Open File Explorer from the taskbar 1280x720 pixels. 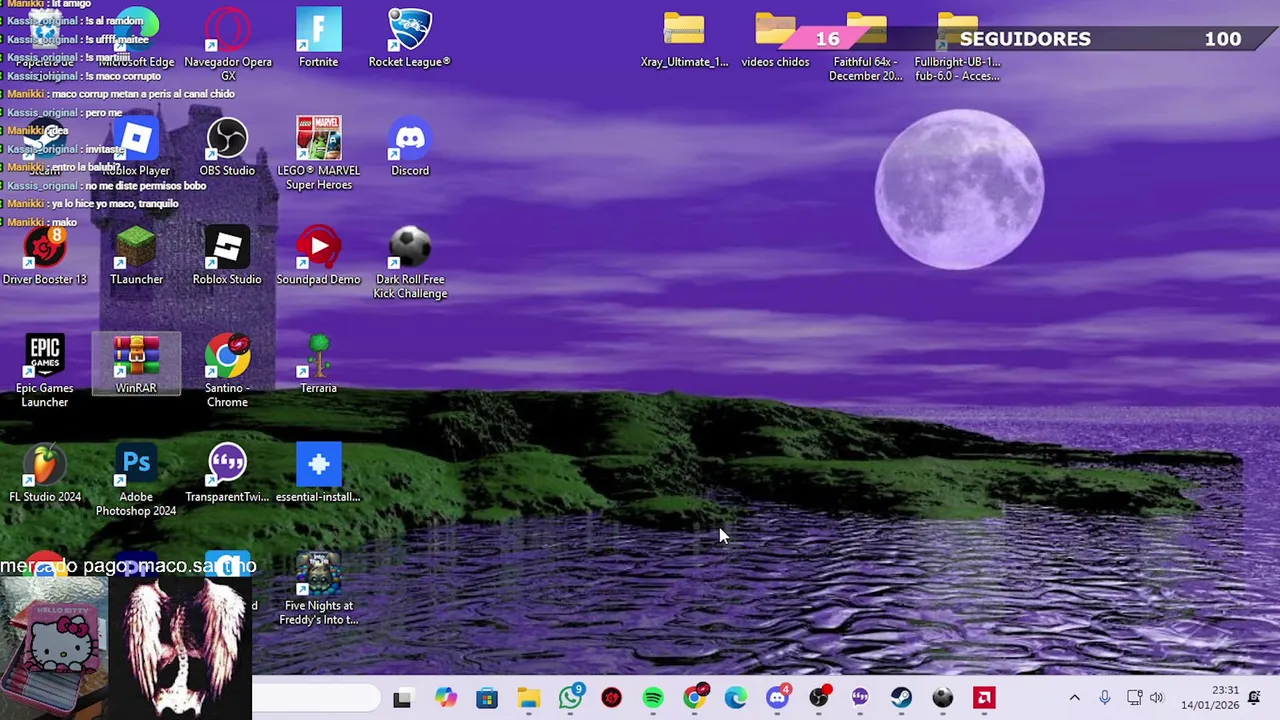click(528, 698)
